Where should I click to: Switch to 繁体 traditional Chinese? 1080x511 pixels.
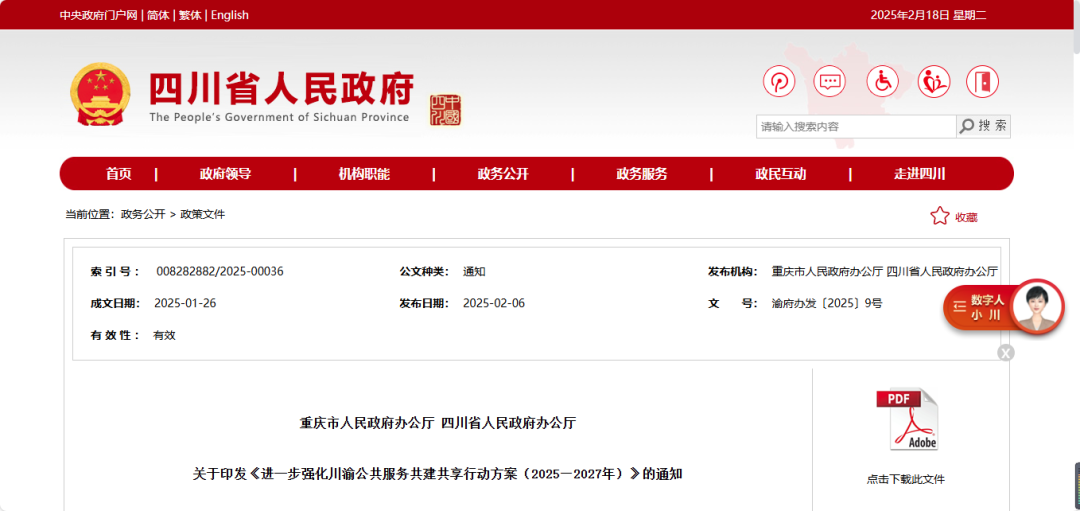tap(190, 15)
